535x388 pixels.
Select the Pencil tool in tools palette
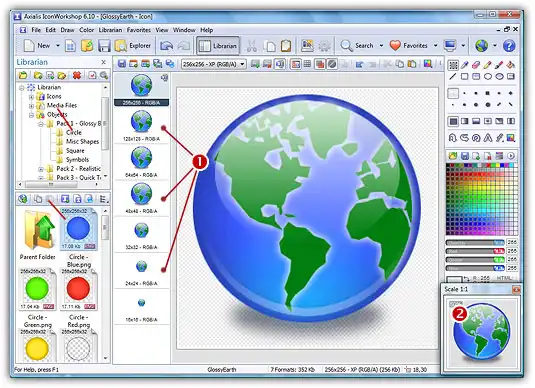pyautogui.click(x=488, y=64)
